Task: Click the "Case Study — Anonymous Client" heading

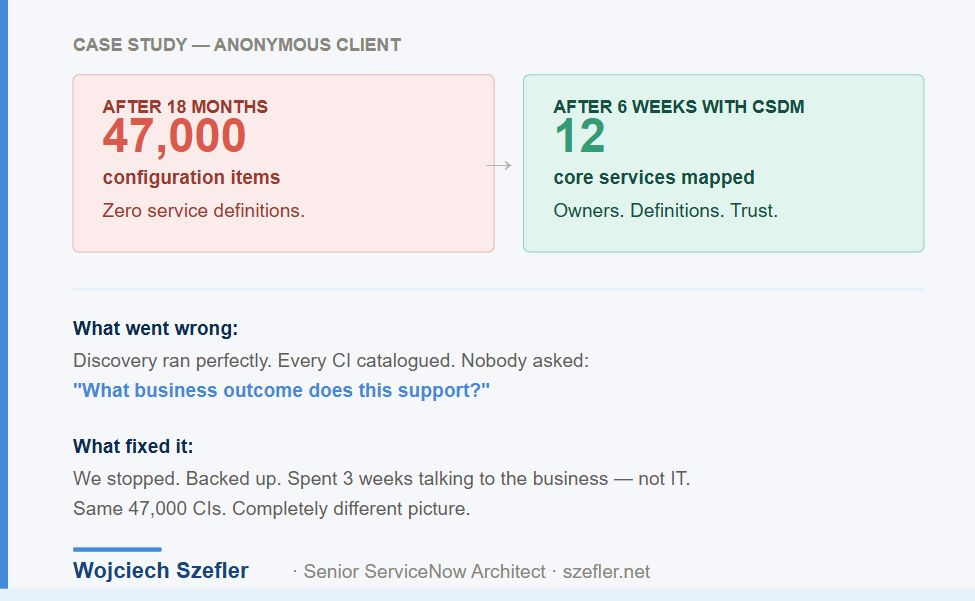Action: click(237, 45)
